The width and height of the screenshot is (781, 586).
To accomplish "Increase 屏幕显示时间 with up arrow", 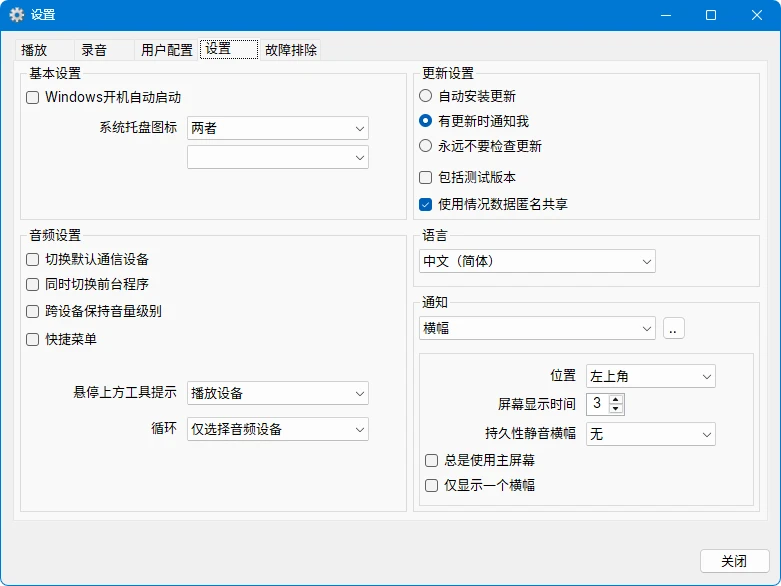I will coord(616,399).
